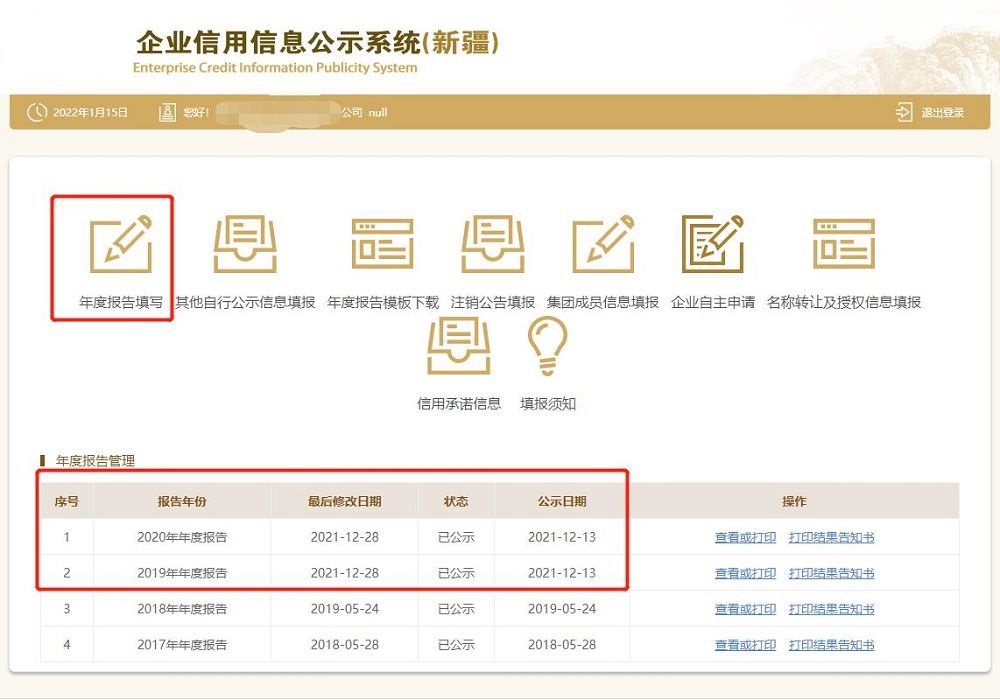
Task: Click the 退出登录 logout icon
Action: click(904, 112)
